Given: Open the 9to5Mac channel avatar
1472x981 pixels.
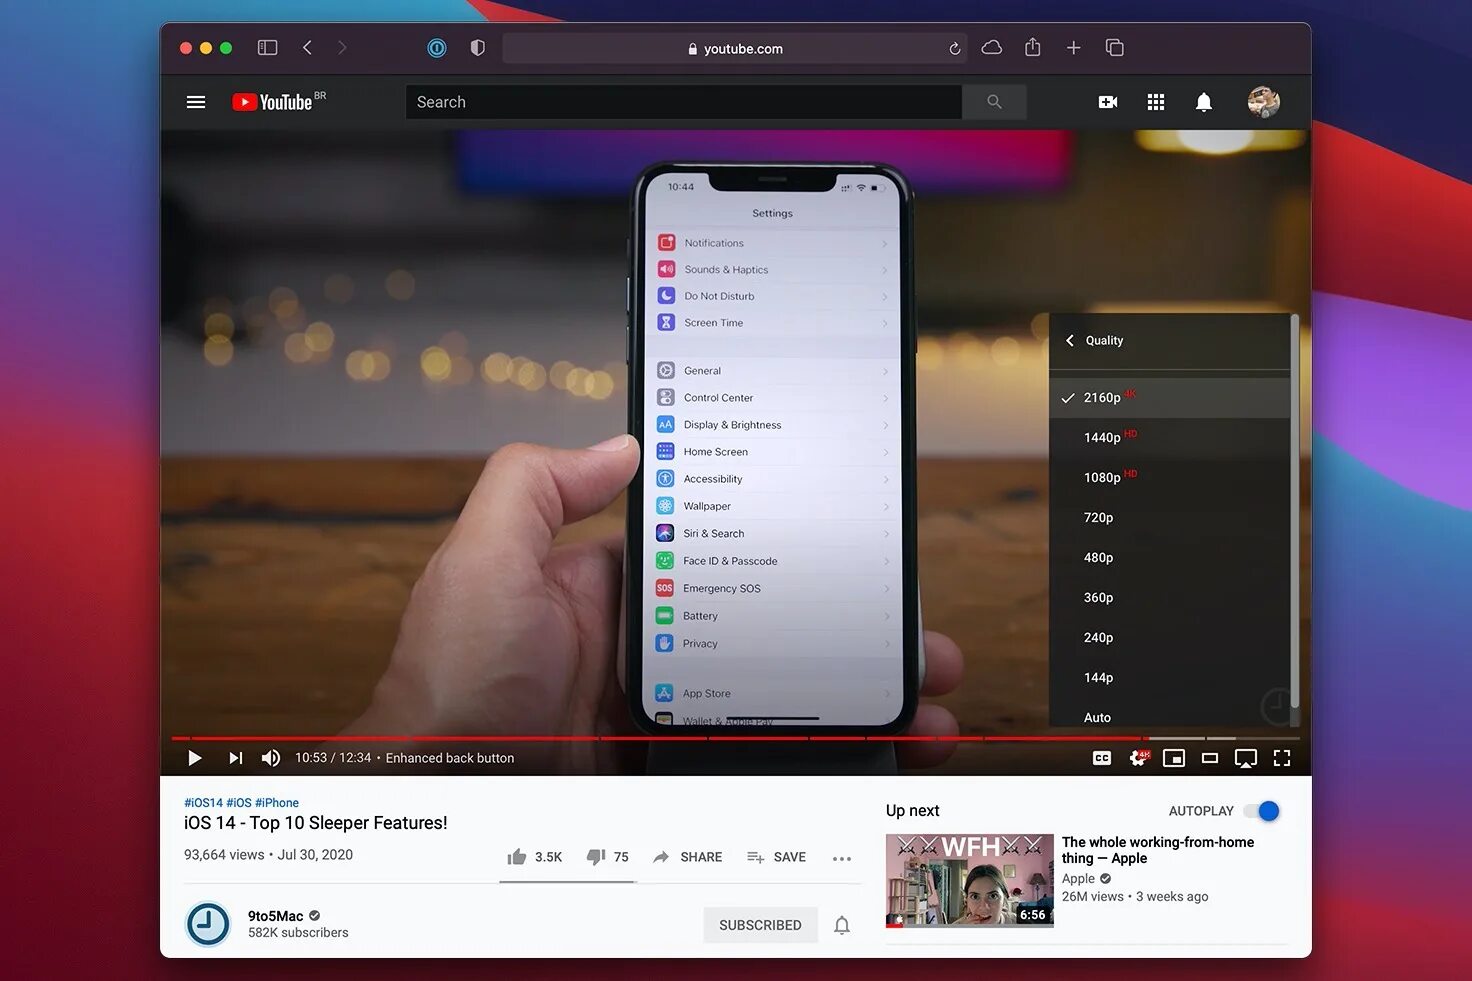Looking at the screenshot, I should pyautogui.click(x=208, y=924).
